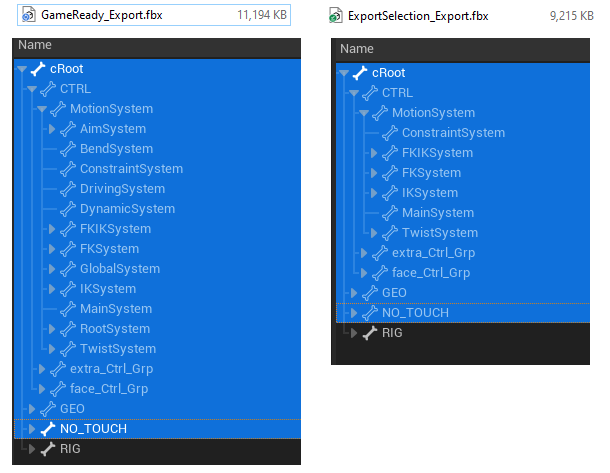This screenshot has height=473, width=610.
Task: Click cRoot bone icon in right tree
Action: [x=360, y=73]
